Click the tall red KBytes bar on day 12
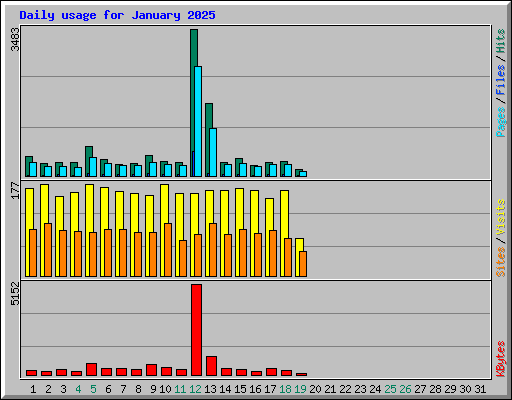Image resolution: width=512 pixels, height=400 pixels. [196, 330]
